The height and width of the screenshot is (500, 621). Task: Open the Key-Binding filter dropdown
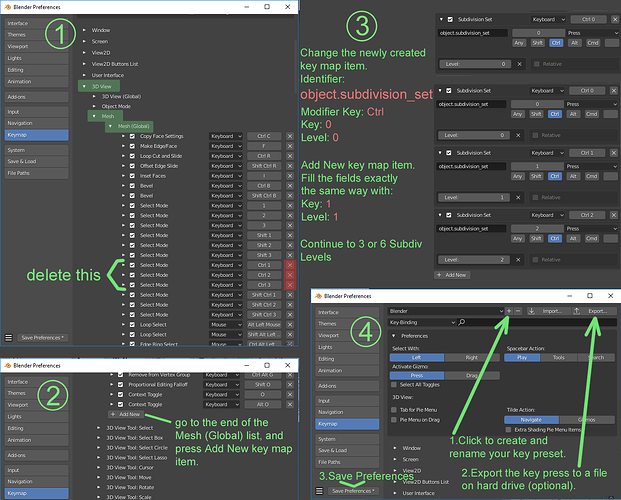[422, 322]
